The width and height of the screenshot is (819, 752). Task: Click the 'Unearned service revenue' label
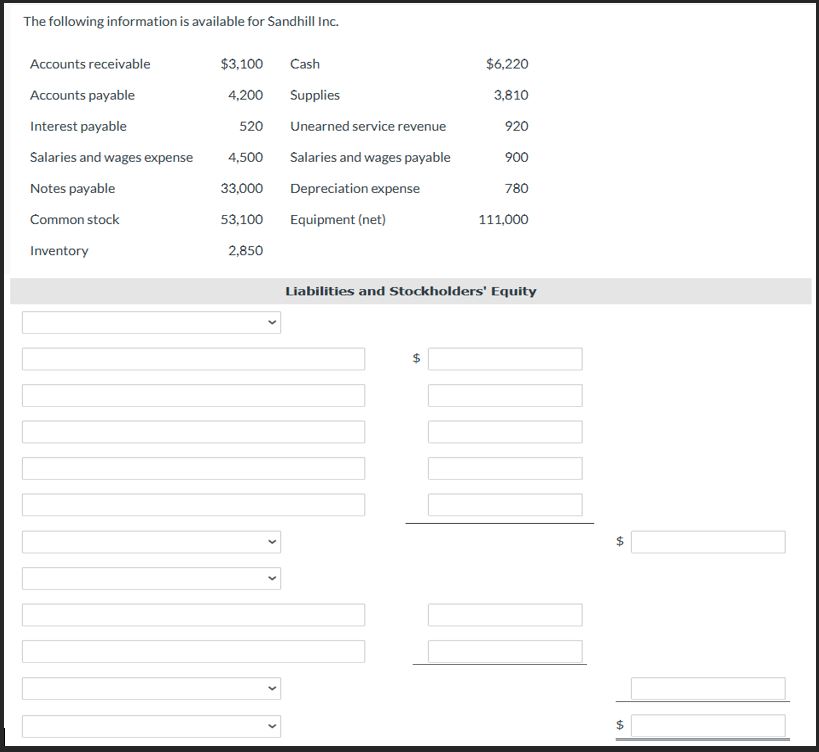click(368, 126)
